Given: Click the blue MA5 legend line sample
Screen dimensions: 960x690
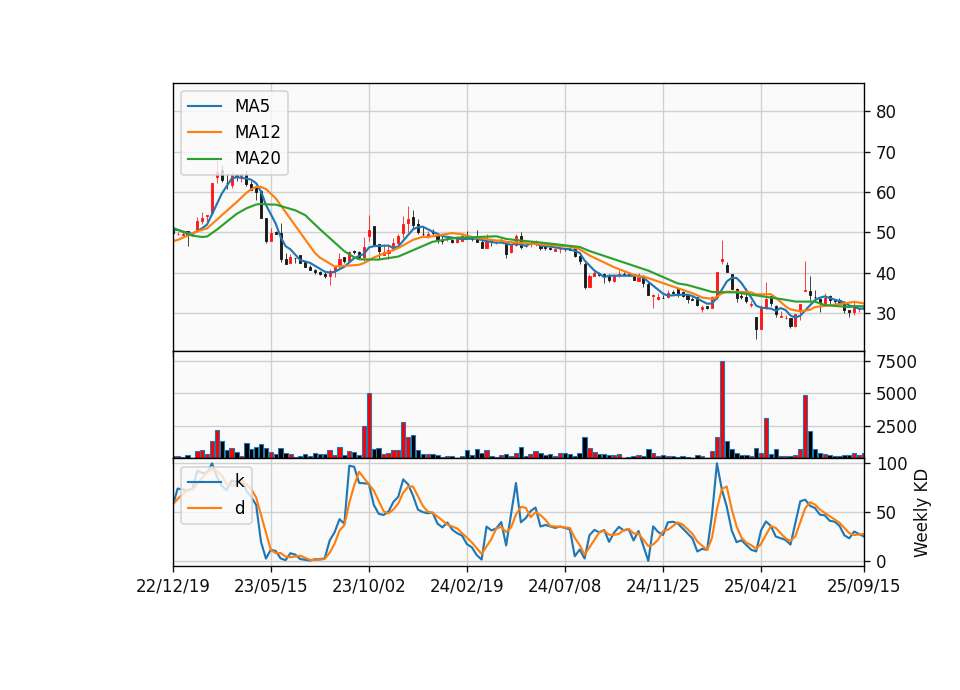Looking at the screenshot, I should pos(204,106).
